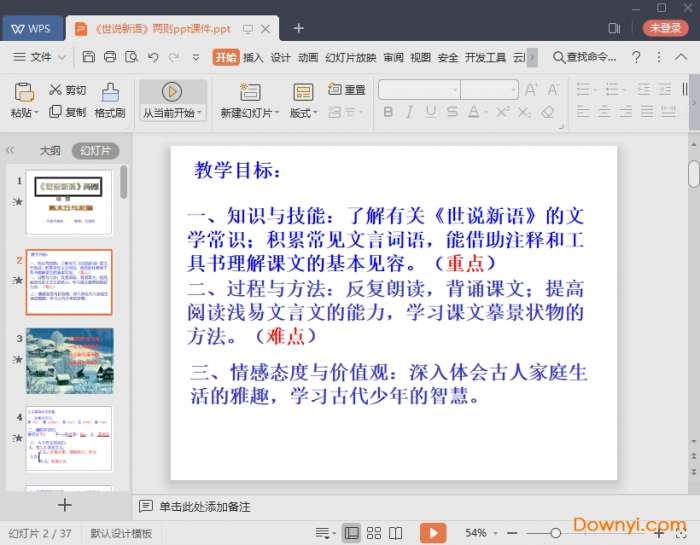Toggle normal view in status bar

[x=351, y=533]
